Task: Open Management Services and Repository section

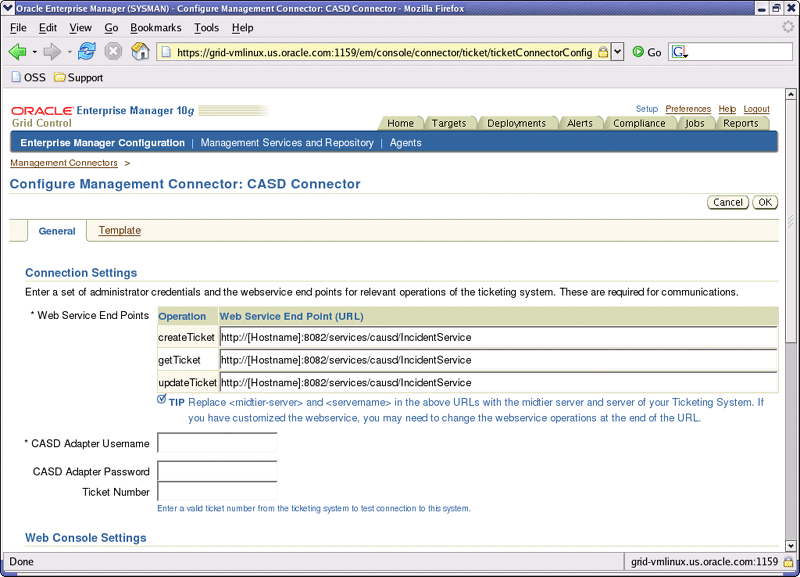Action: 287,143
